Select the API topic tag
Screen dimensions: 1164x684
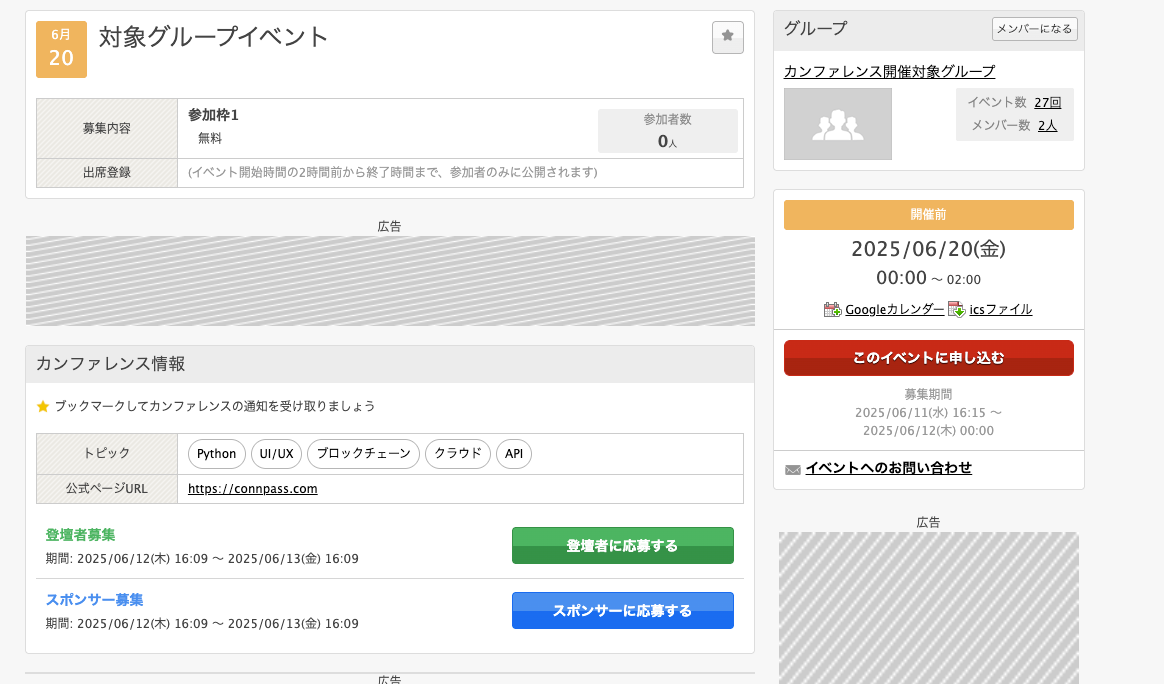[513, 454]
